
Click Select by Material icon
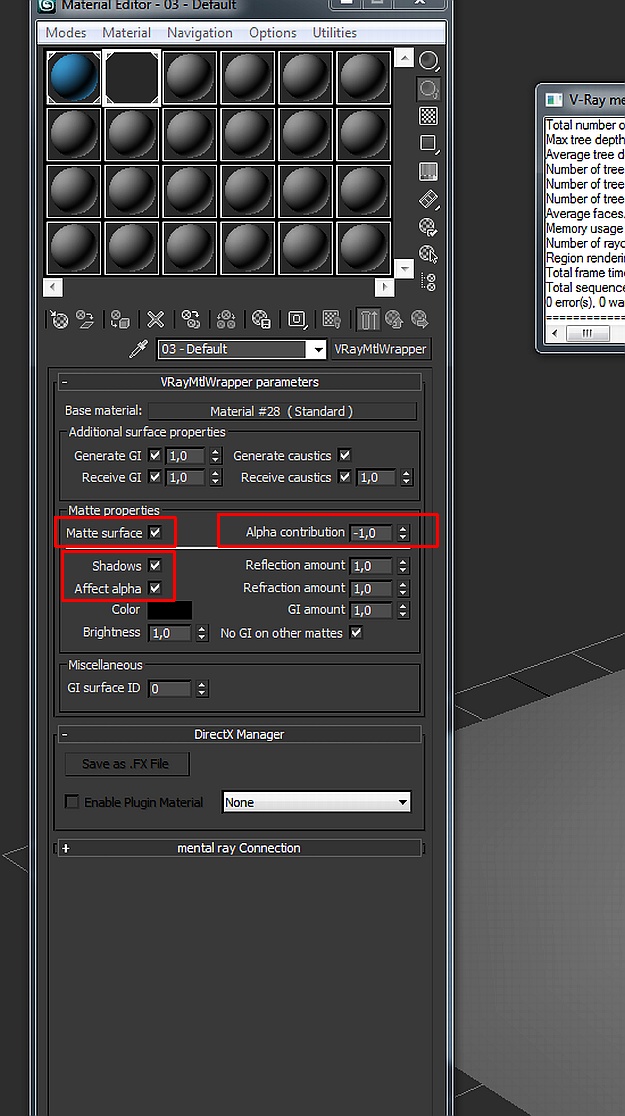(429, 254)
